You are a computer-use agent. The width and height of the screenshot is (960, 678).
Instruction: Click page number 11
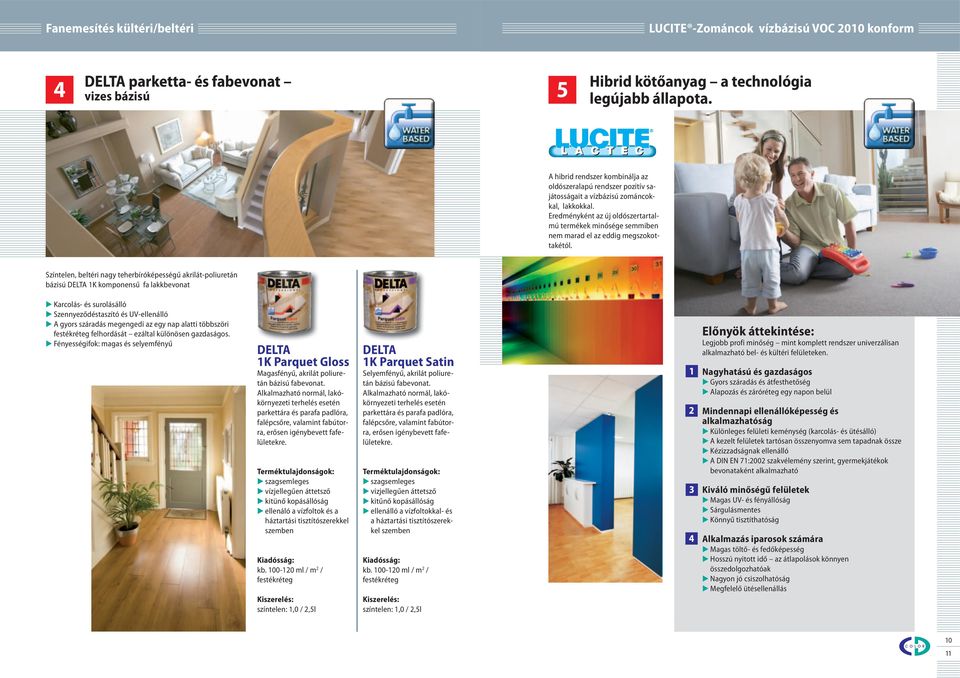948,654
